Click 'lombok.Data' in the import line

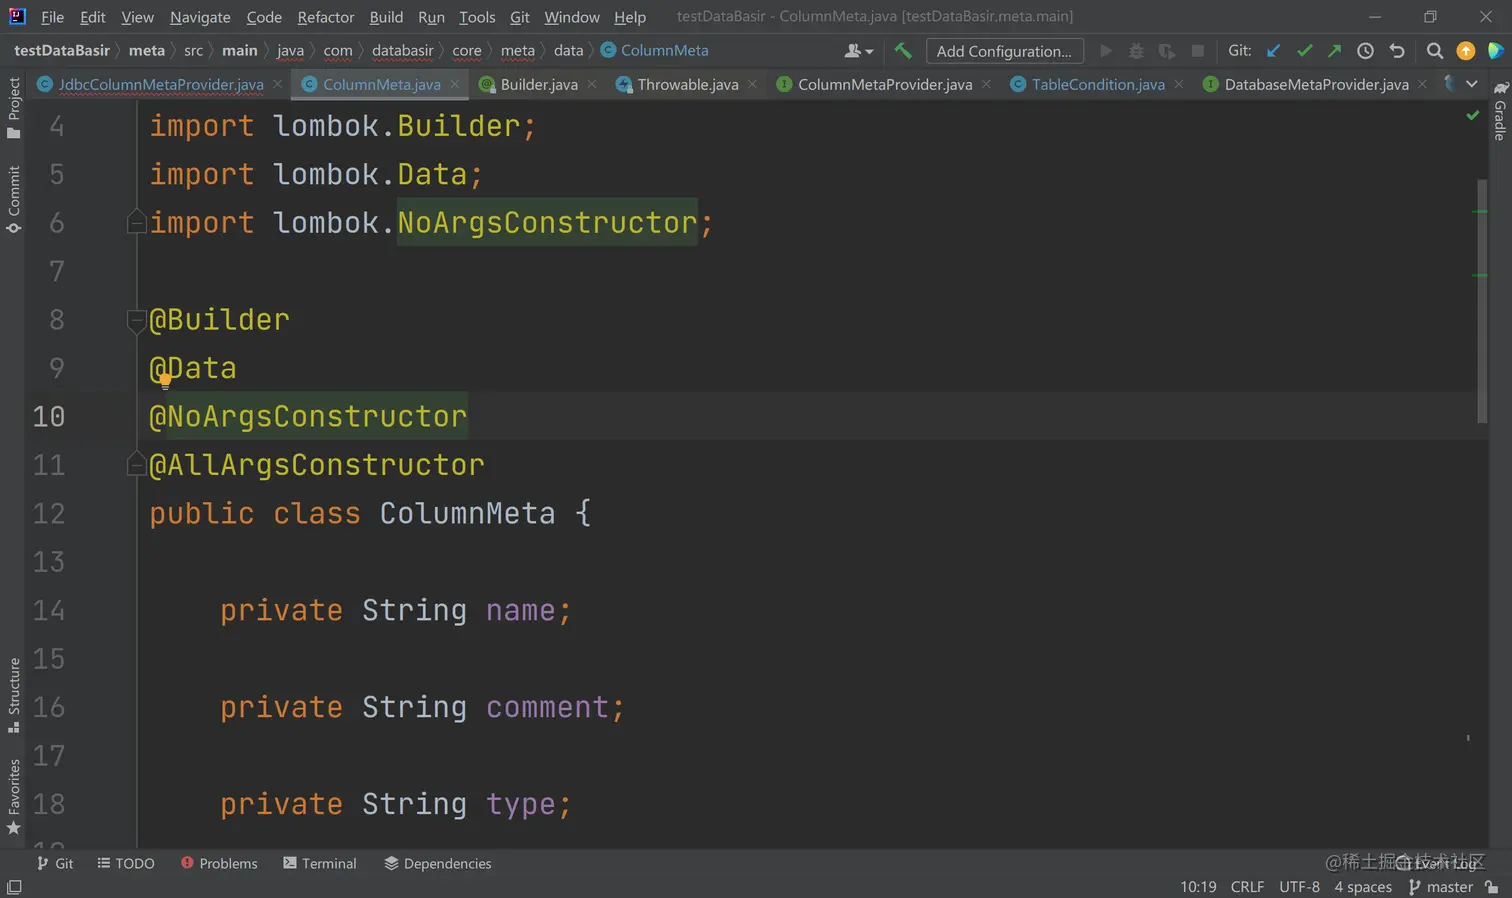tap(370, 174)
